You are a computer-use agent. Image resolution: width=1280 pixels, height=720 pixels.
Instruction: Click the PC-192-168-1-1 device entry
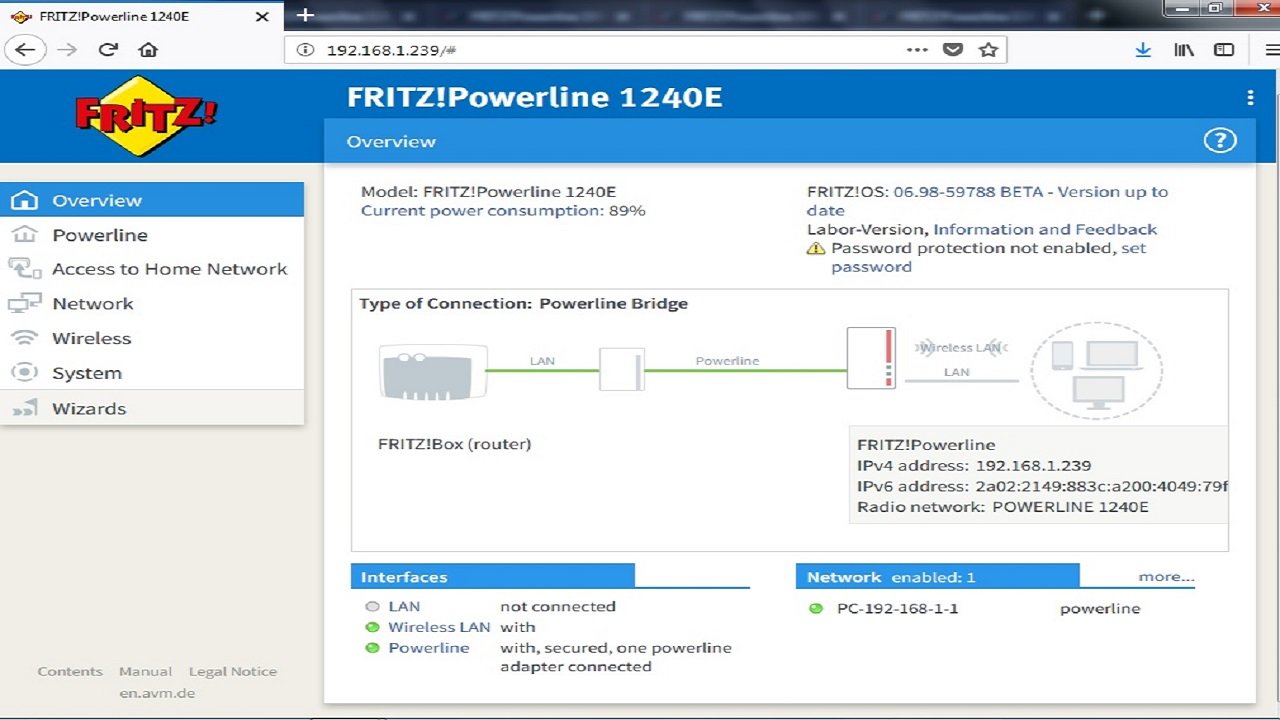[897, 608]
